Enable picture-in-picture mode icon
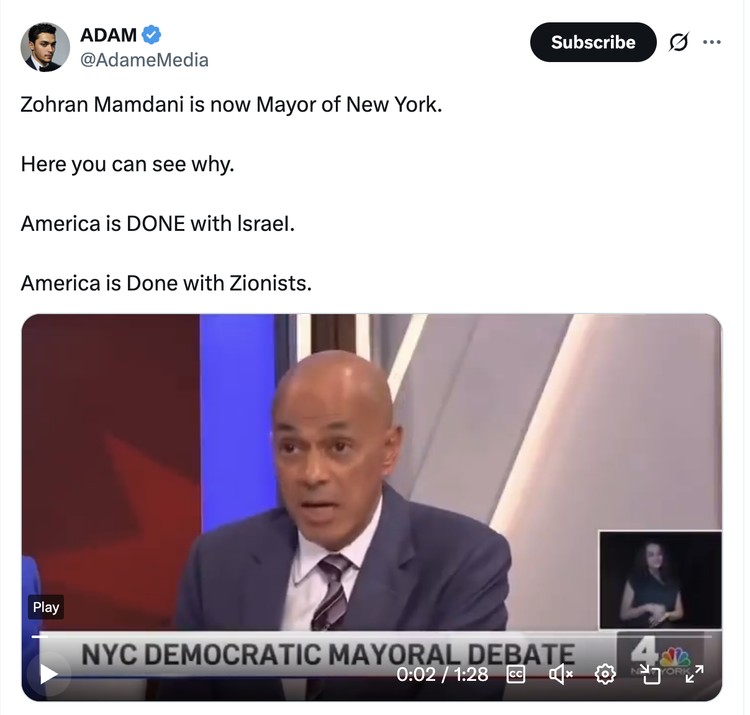 pyautogui.click(x=650, y=674)
